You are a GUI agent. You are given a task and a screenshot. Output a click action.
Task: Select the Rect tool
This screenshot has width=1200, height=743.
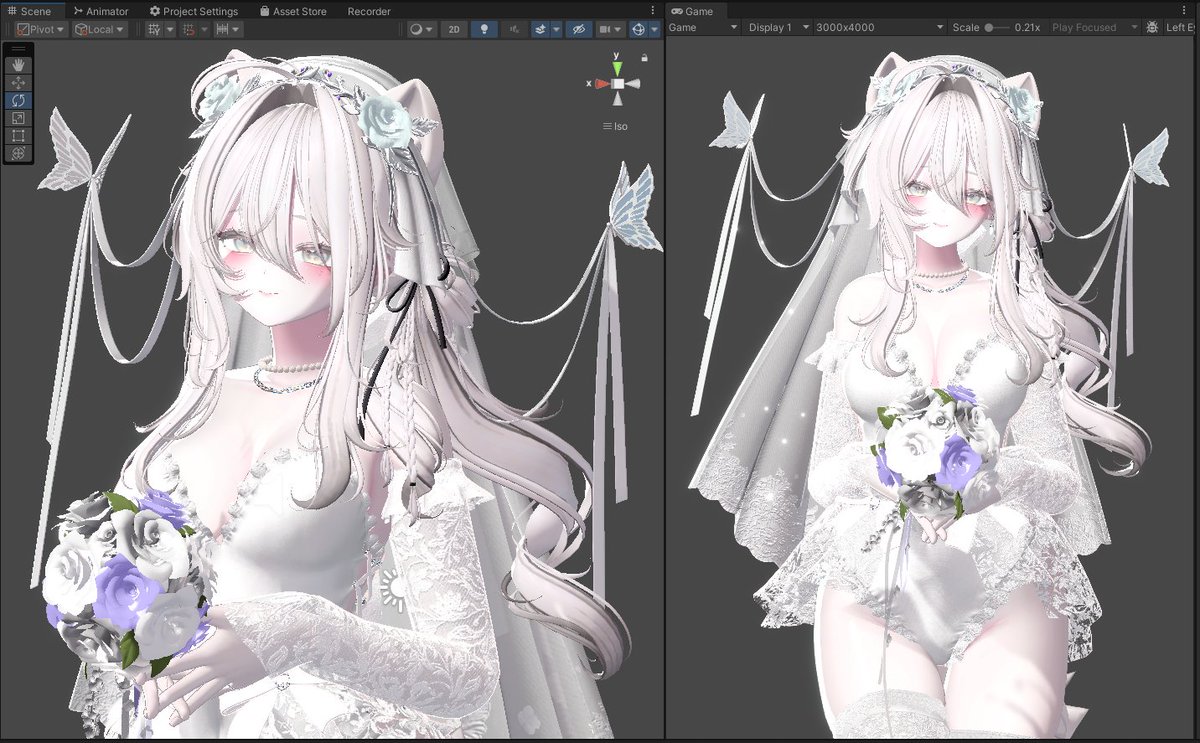pyautogui.click(x=19, y=136)
